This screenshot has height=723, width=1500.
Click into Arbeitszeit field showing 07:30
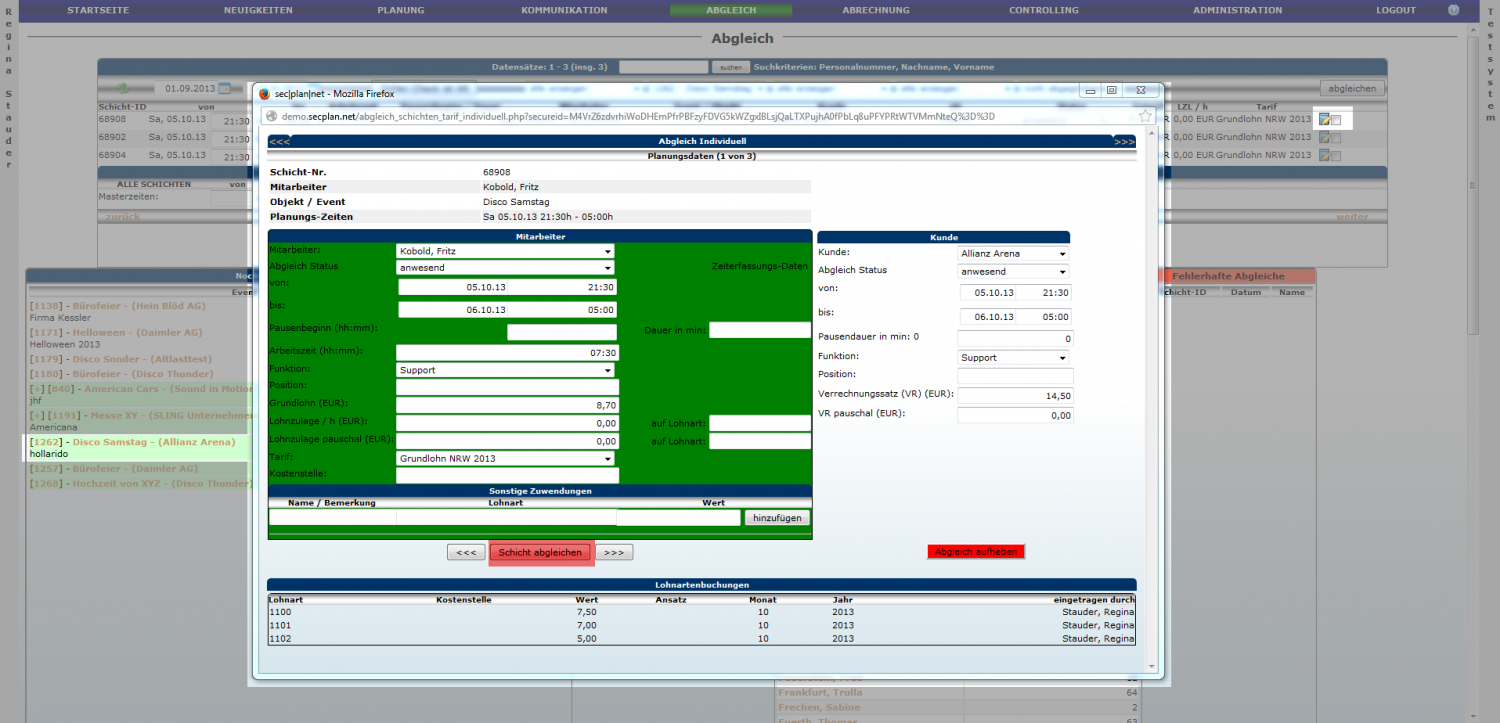click(x=507, y=352)
